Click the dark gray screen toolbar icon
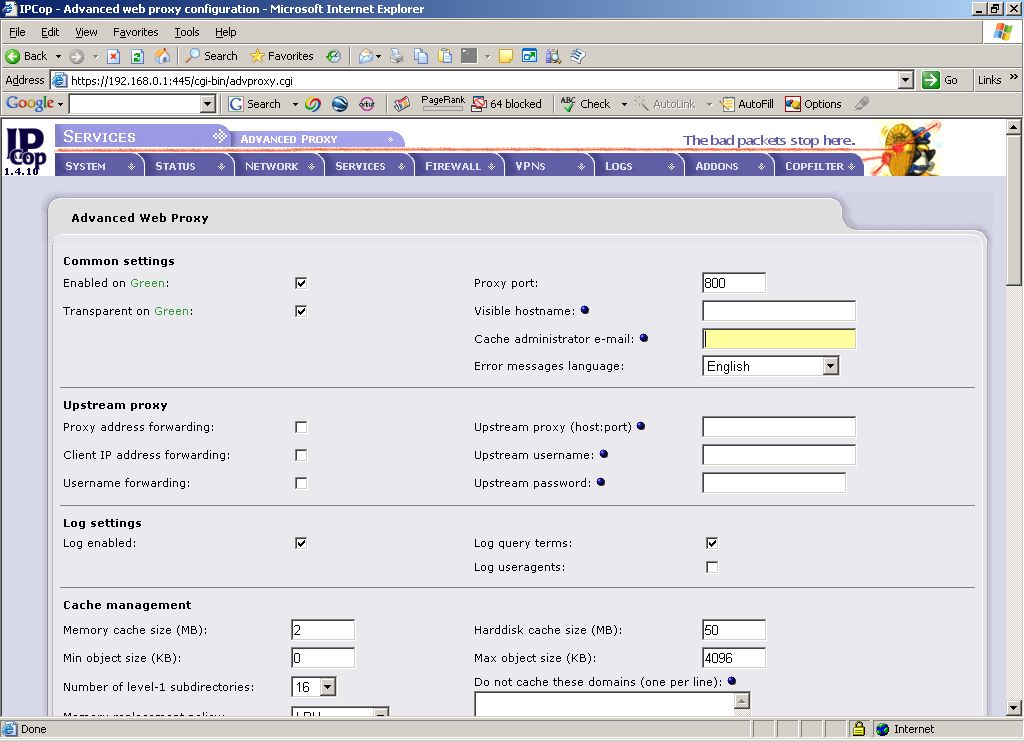Image resolution: width=1024 pixels, height=742 pixels. pyautogui.click(x=469, y=56)
